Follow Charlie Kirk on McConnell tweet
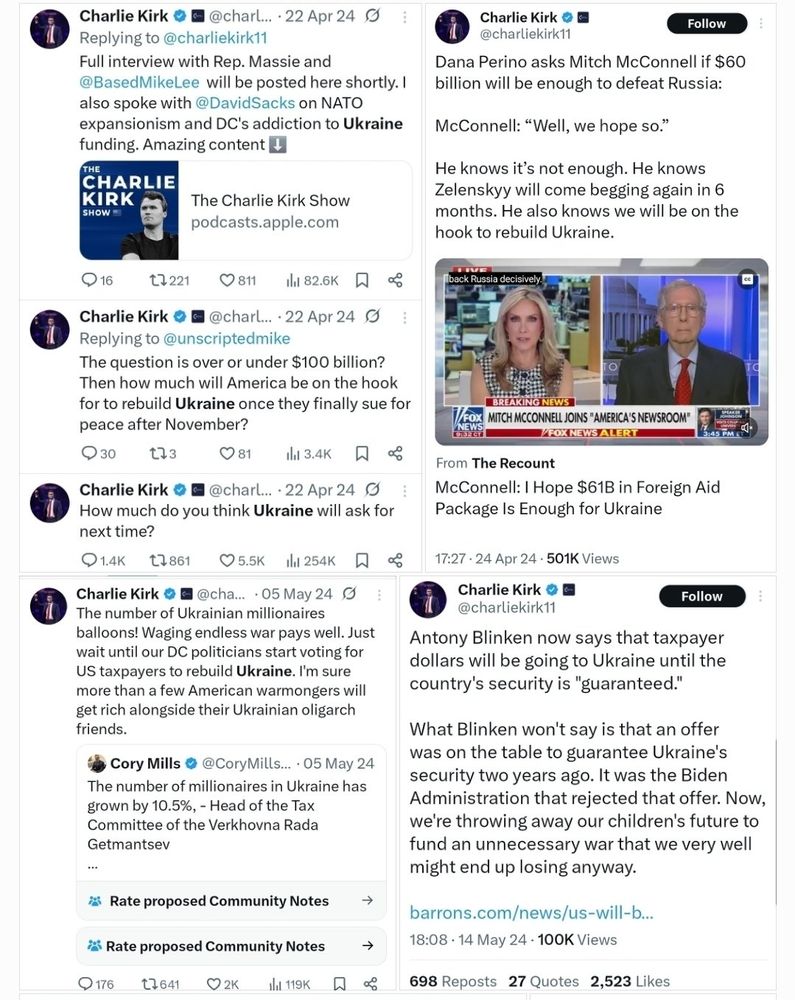 706,24
